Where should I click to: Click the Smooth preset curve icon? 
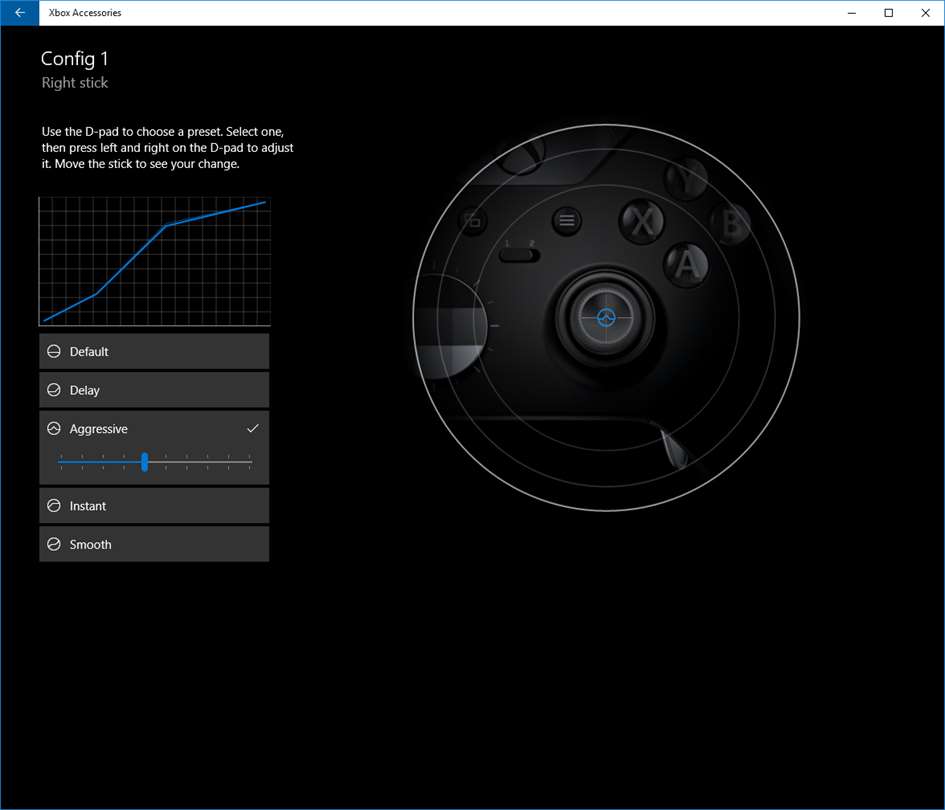pos(54,544)
